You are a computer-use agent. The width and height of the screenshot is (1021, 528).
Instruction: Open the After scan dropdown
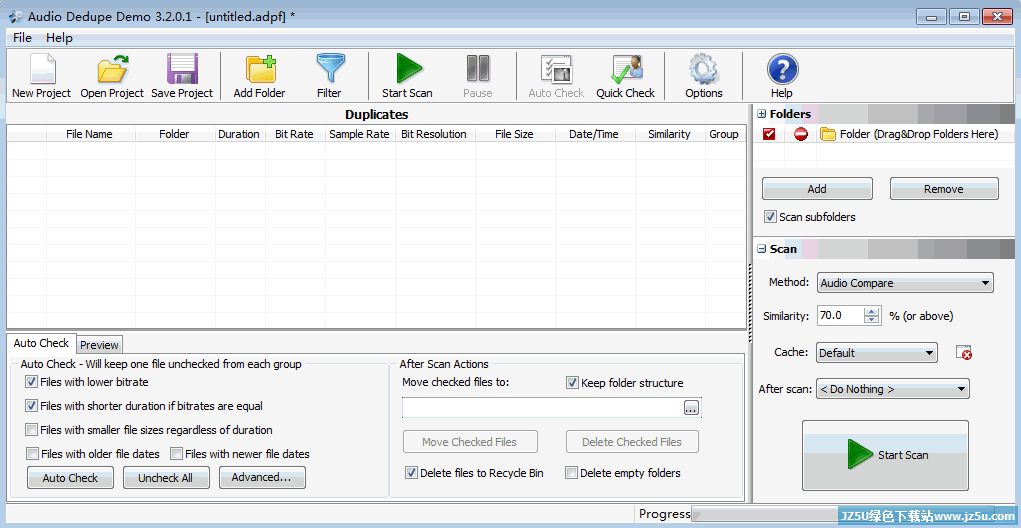pyautogui.click(x=893, y=389)
